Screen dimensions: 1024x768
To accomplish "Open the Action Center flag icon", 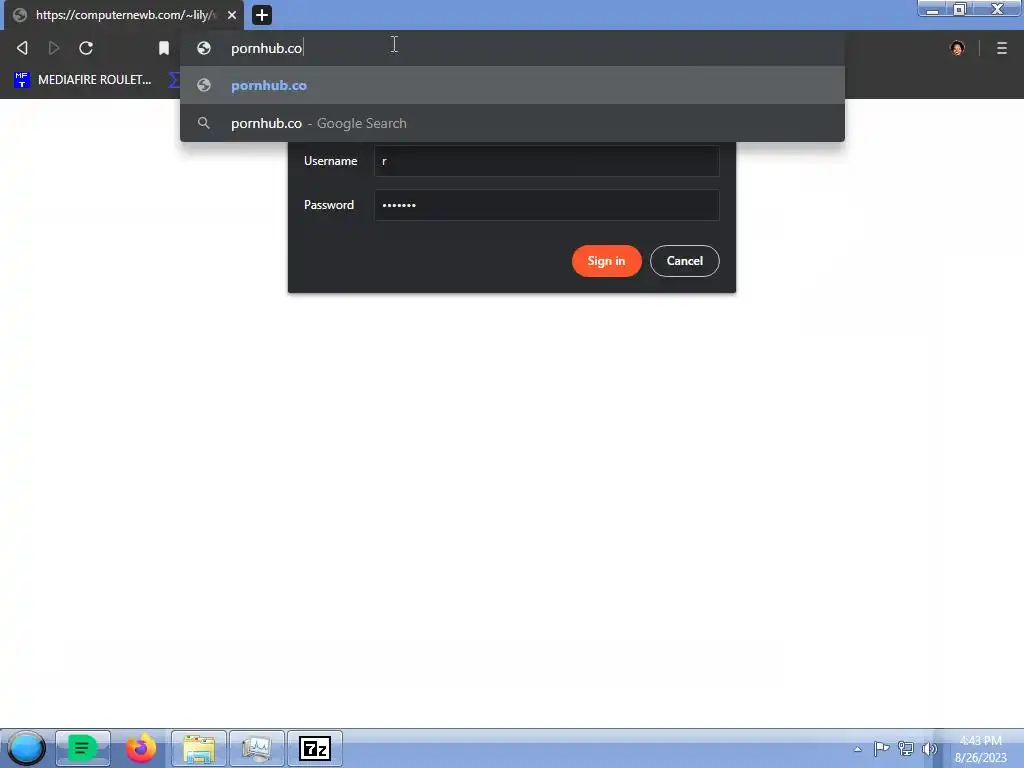I will (x=881, y=748).
